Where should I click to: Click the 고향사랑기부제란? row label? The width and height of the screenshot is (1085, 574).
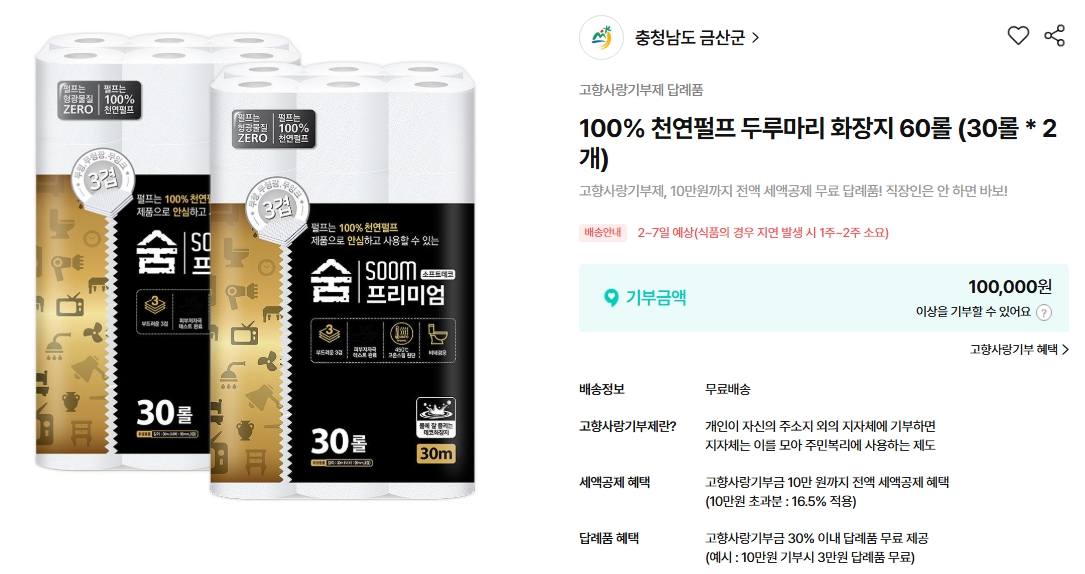[628, 427]
